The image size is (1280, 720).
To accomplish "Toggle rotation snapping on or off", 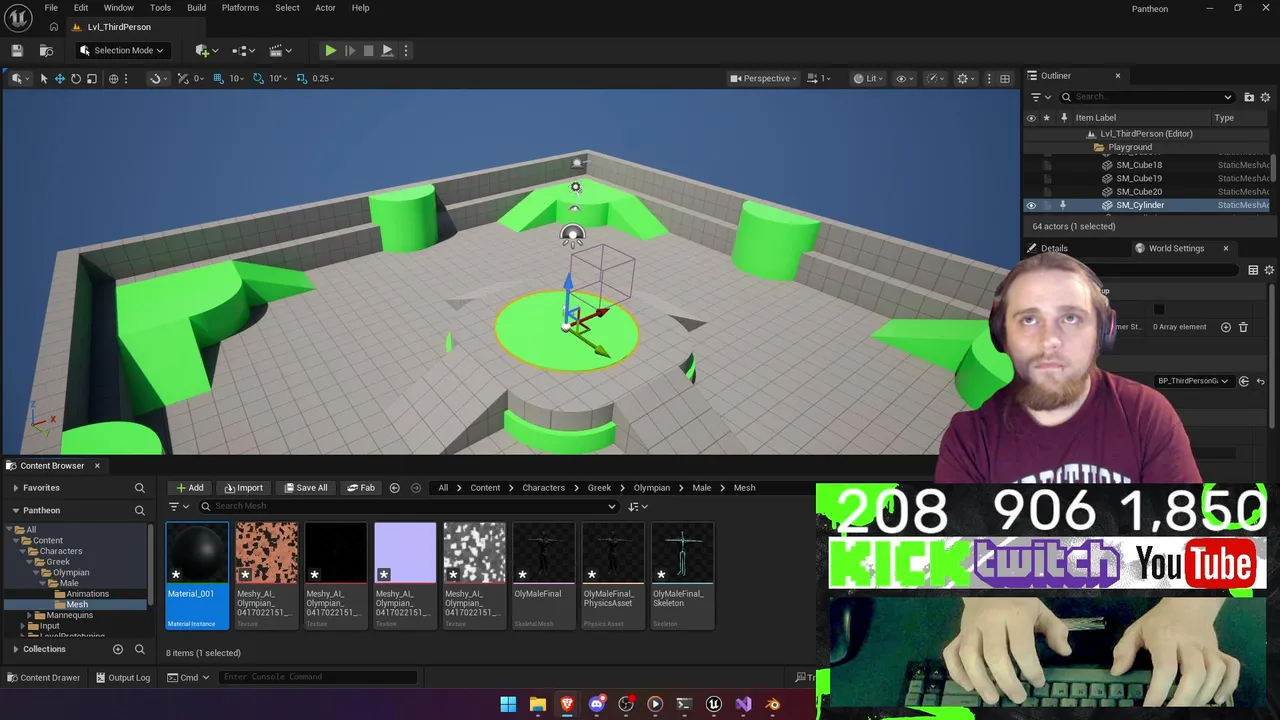I will (x=259, y=78).
